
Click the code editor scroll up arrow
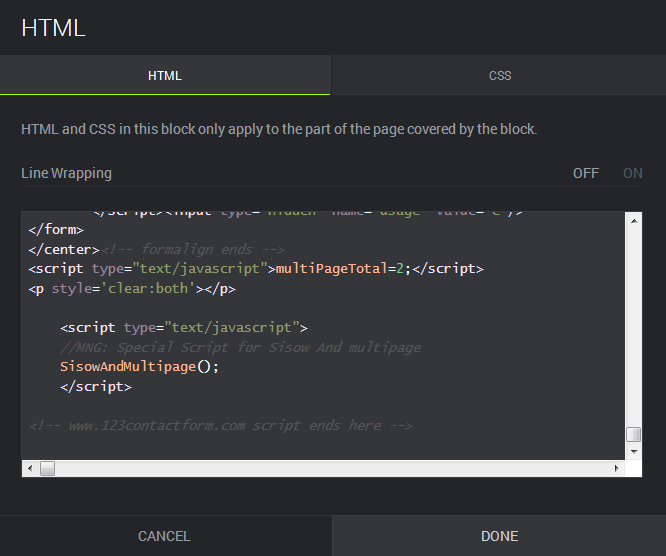[x=634, y=221]
